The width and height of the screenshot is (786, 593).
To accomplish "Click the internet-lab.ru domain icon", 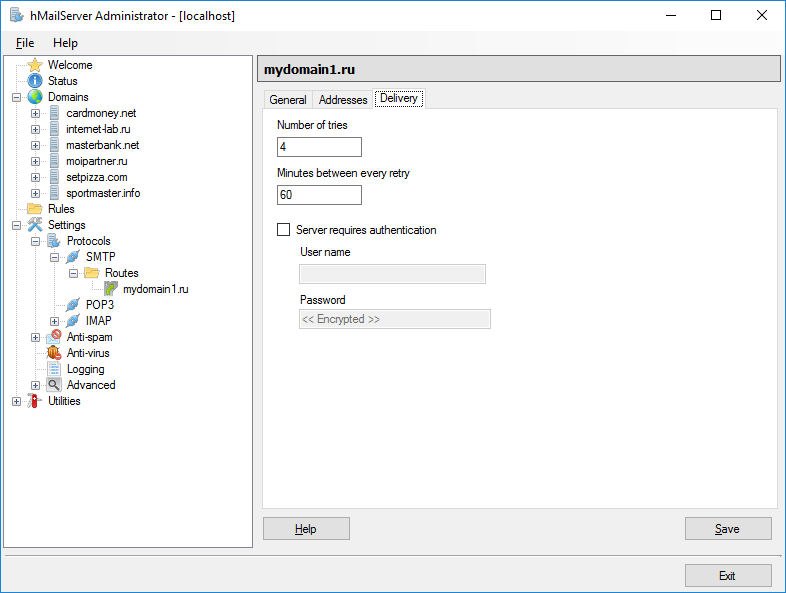I will click(54, 129).
